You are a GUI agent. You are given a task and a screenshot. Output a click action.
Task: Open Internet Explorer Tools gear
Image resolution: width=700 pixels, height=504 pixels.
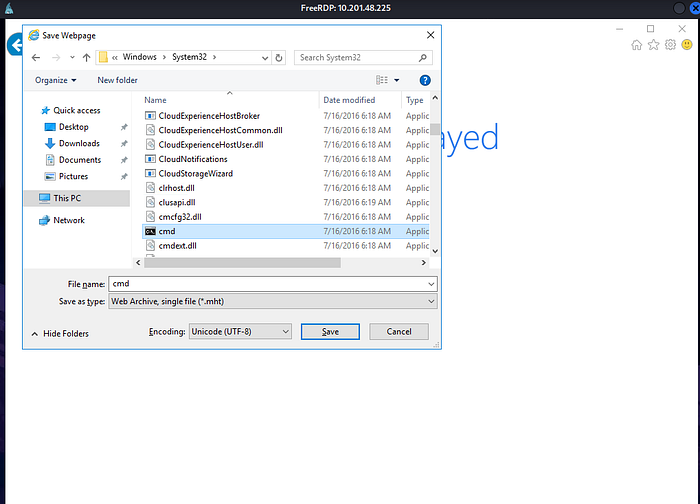670,45
